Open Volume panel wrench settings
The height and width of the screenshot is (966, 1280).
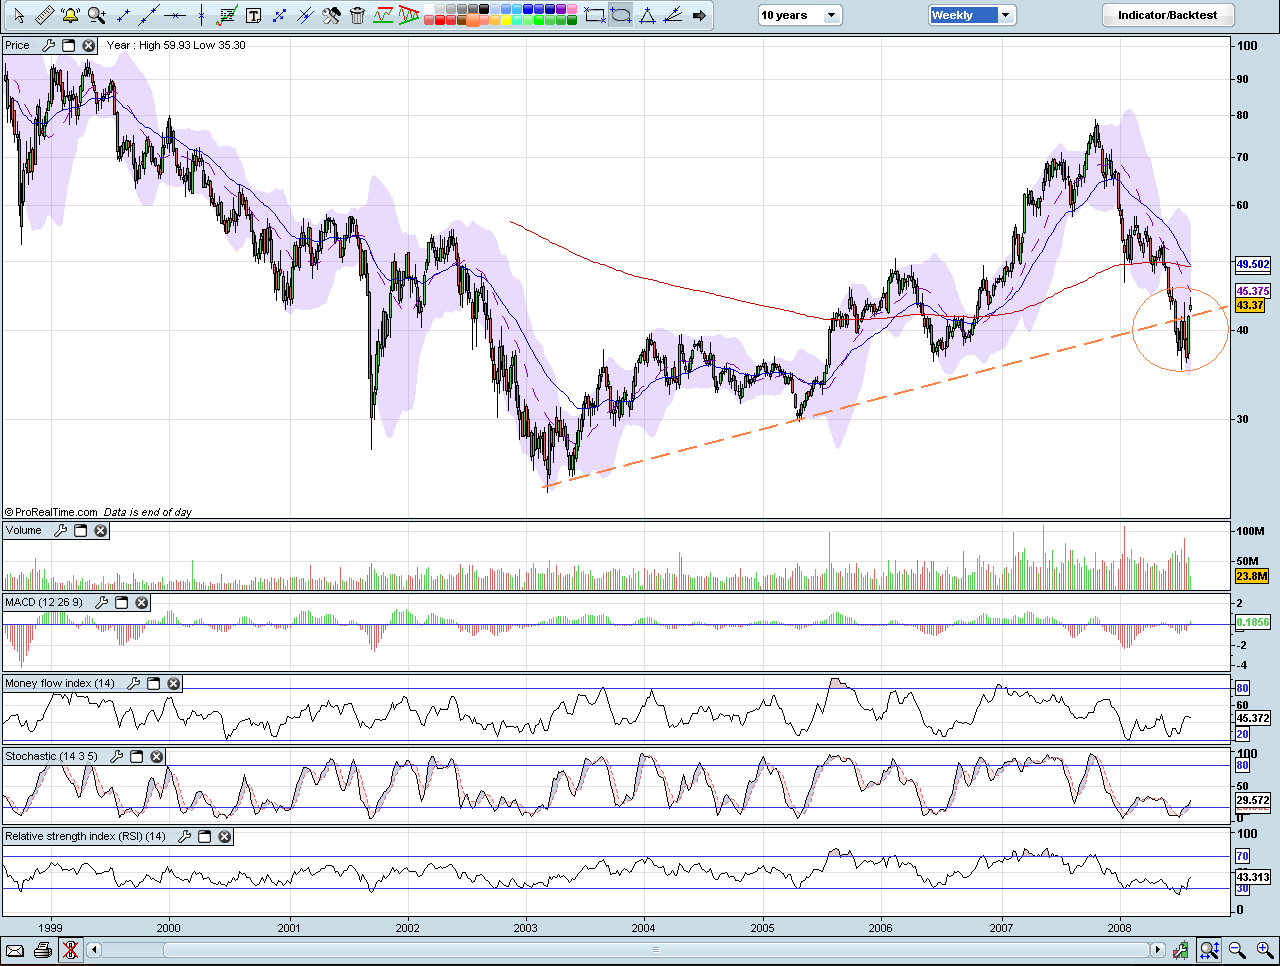pyautogui.click(x=61, y=530)
